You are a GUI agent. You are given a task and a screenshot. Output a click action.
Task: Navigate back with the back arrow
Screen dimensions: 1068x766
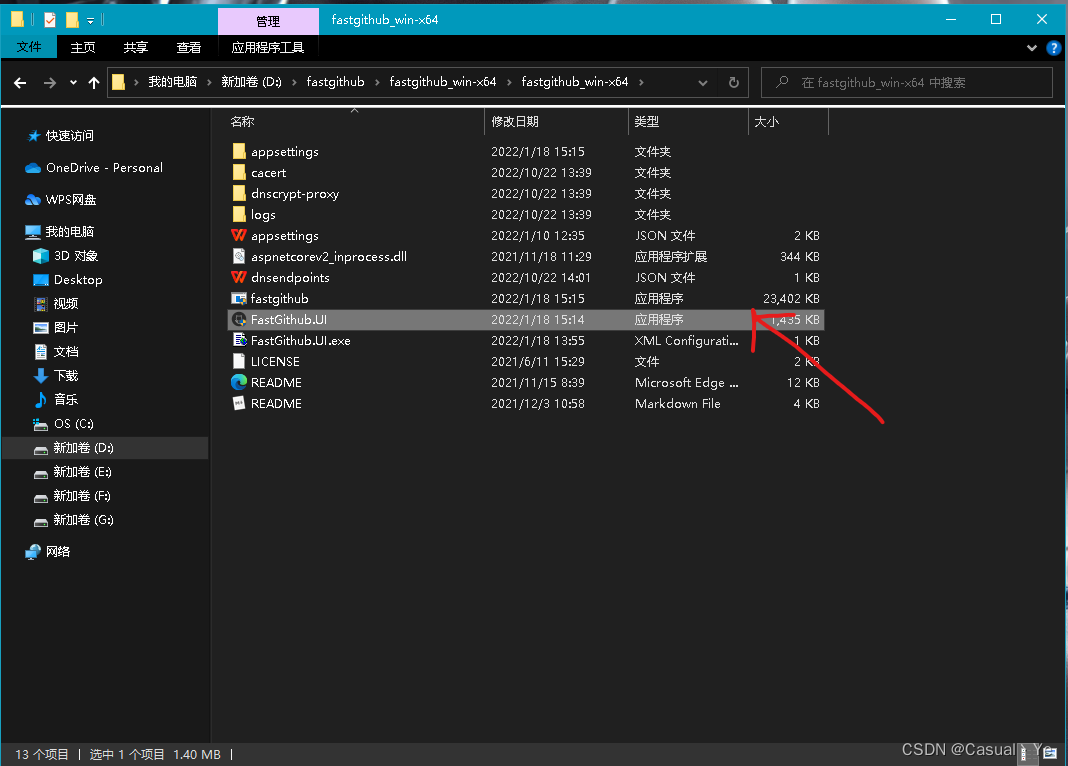point(20,82)
